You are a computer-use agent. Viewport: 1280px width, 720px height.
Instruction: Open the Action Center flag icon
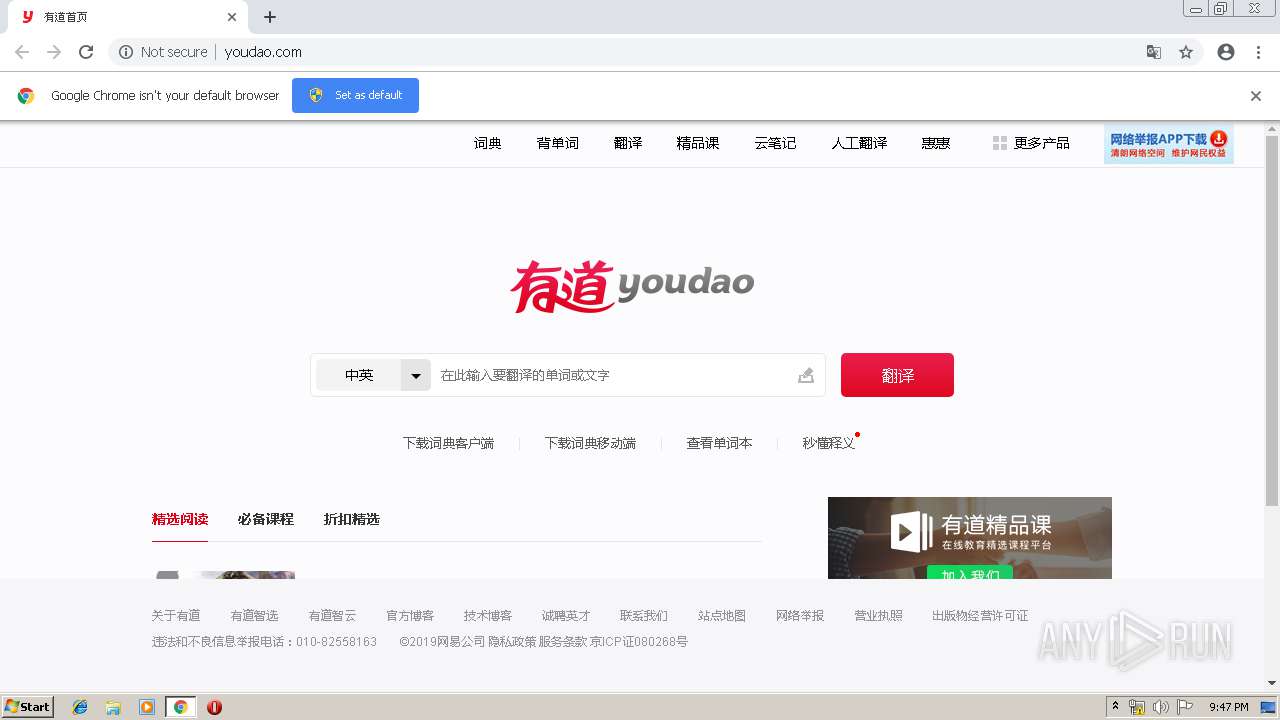pos(1185,707)
